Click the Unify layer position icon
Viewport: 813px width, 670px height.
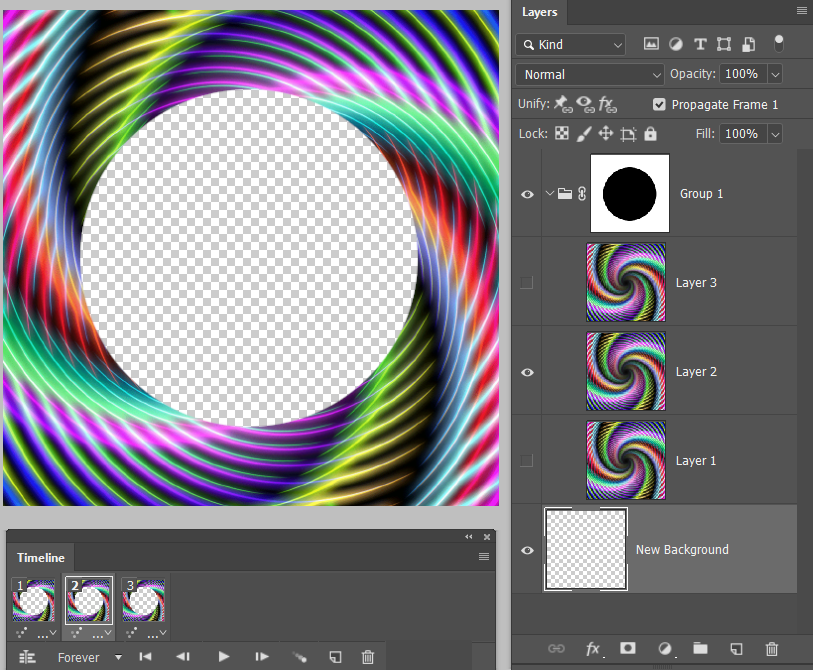click(563, 104)
